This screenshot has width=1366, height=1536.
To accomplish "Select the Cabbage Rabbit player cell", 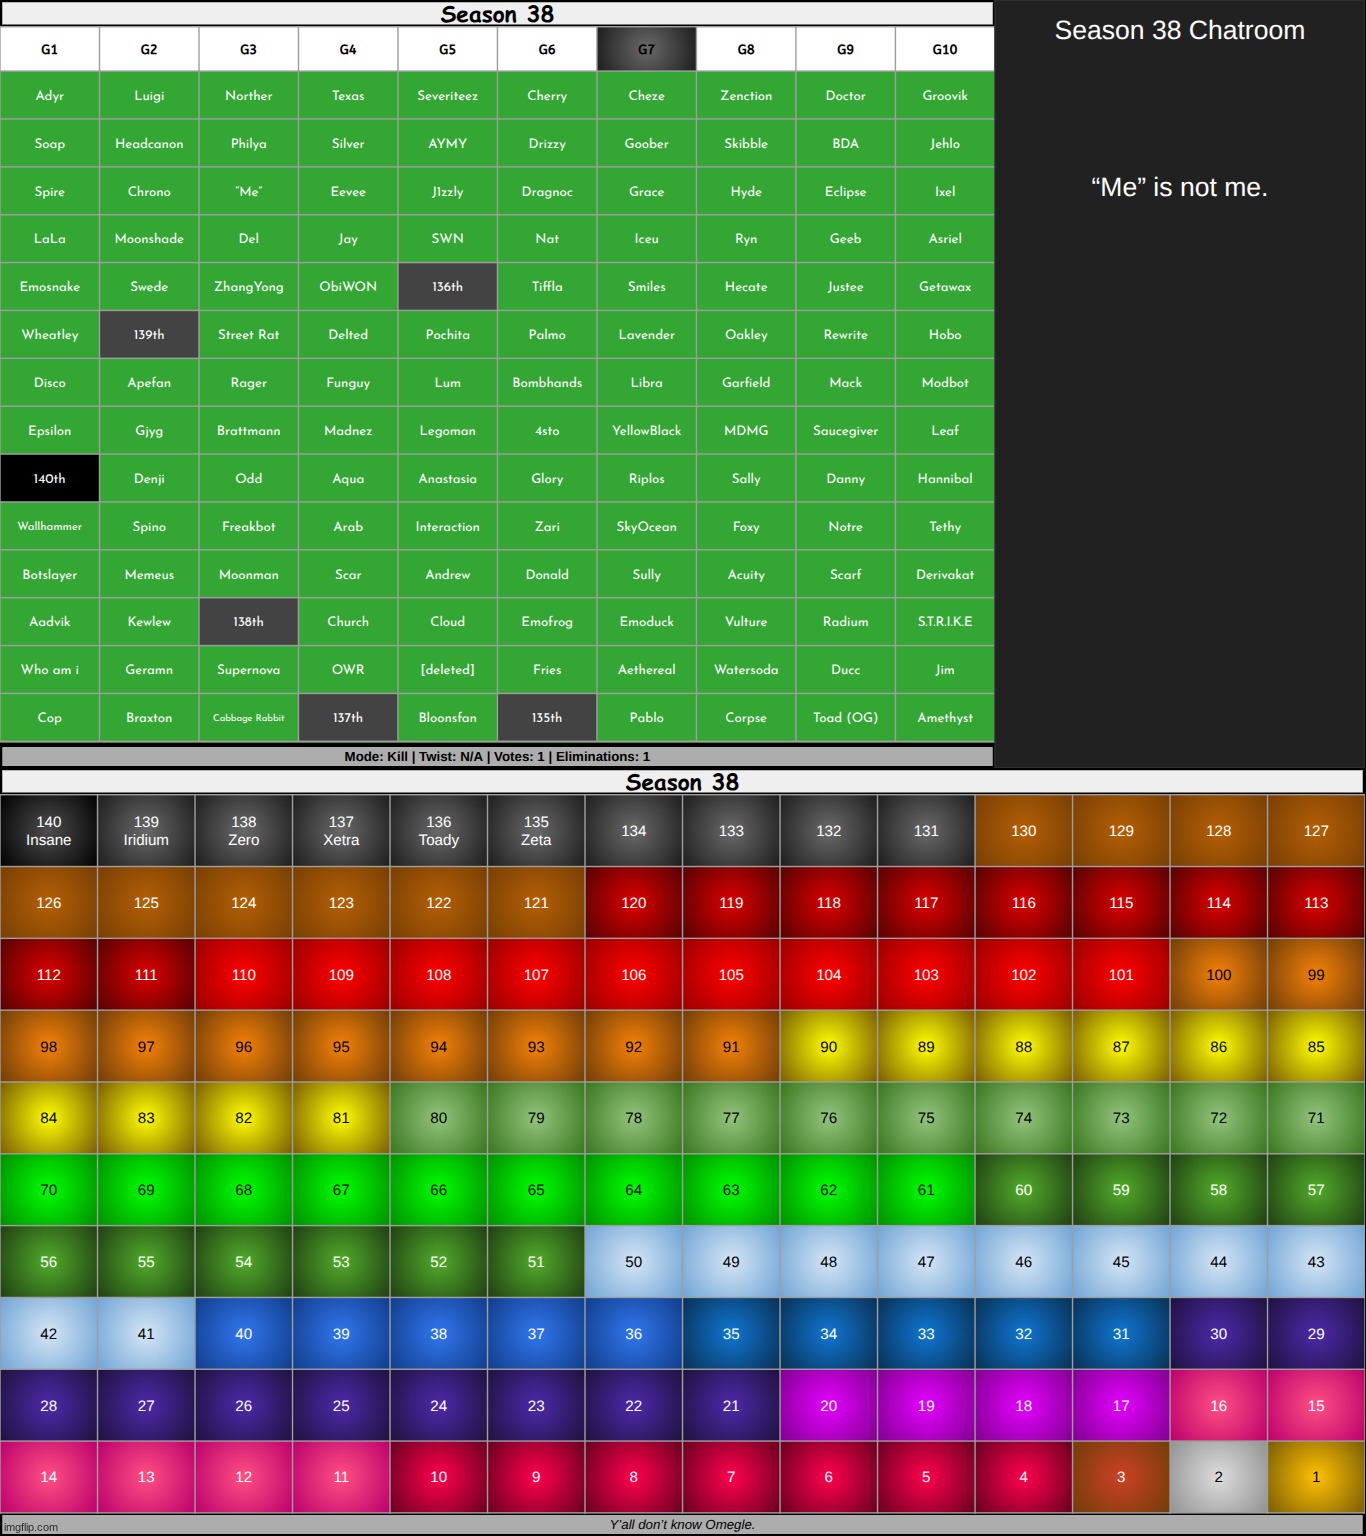I will click(248, 718).
